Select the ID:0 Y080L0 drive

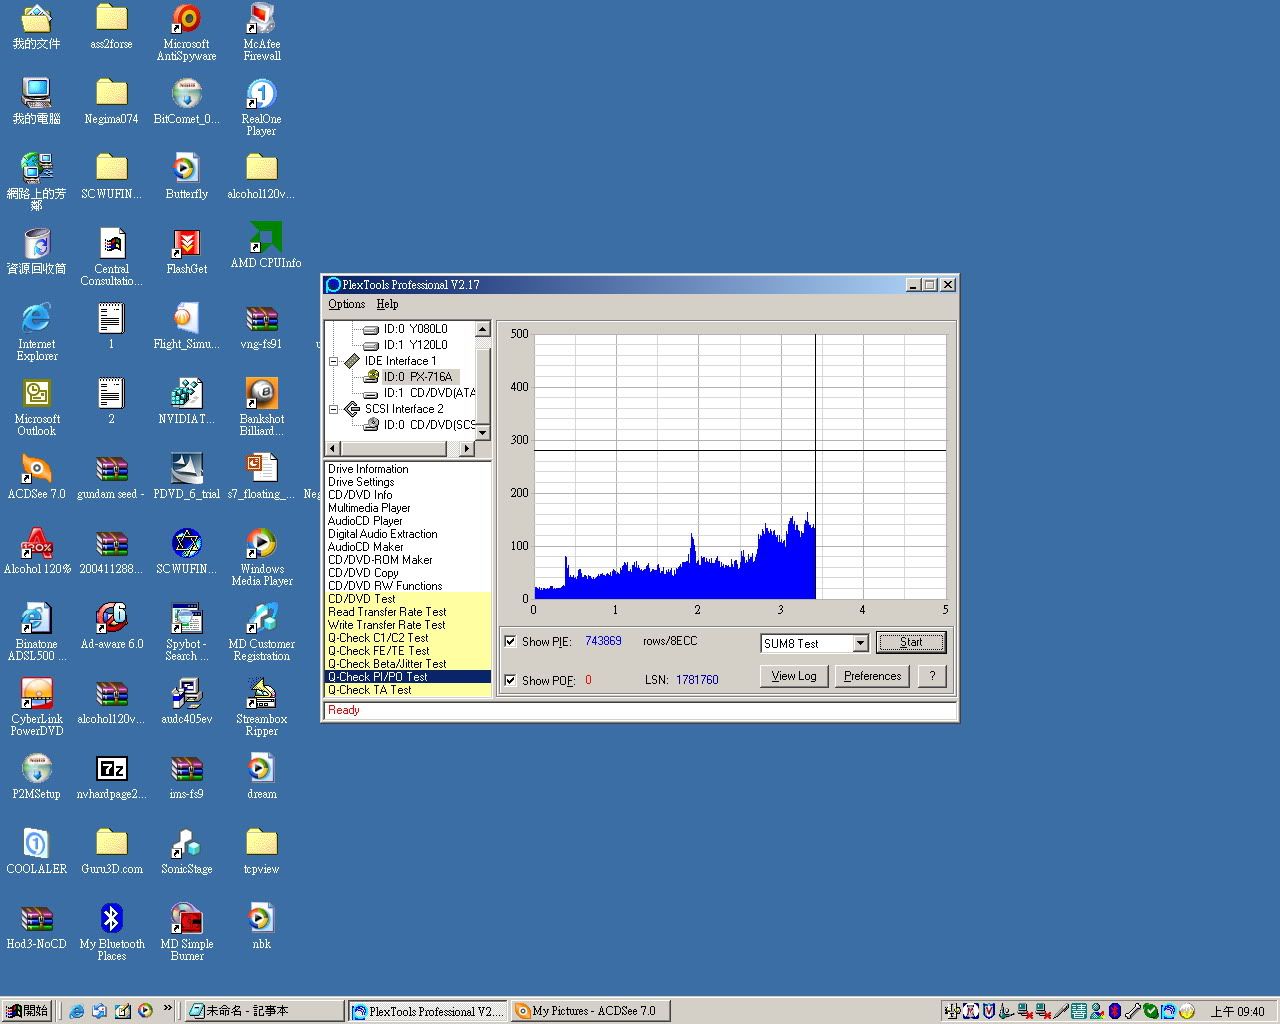pos(415,329)
